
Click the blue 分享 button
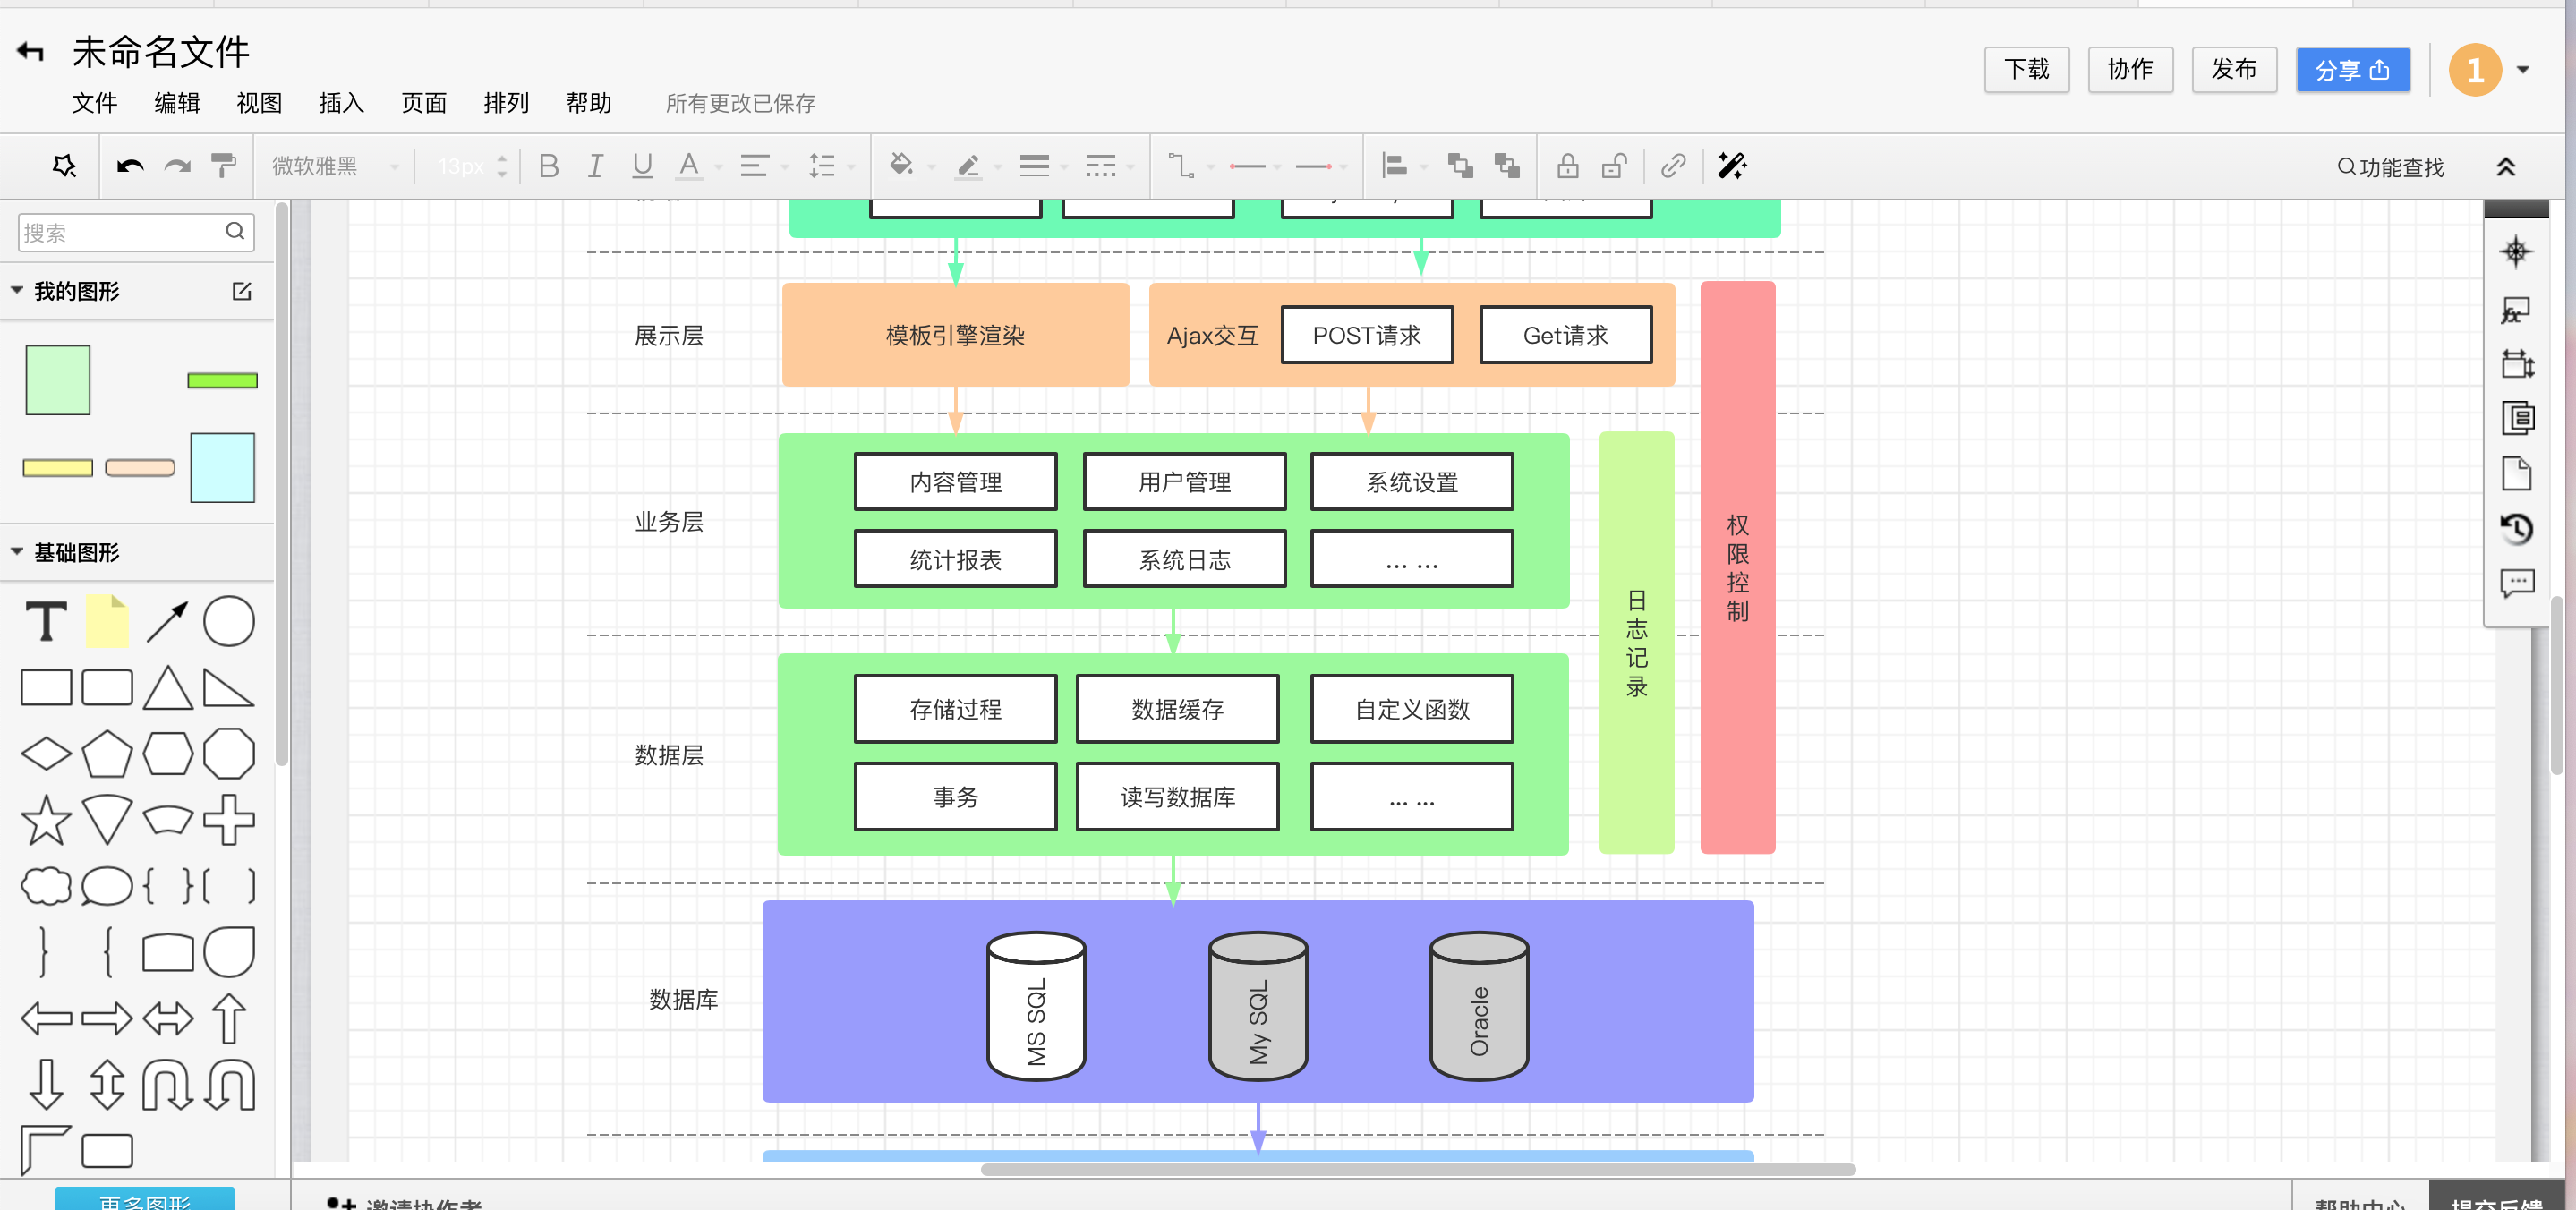click(2352, 70)
